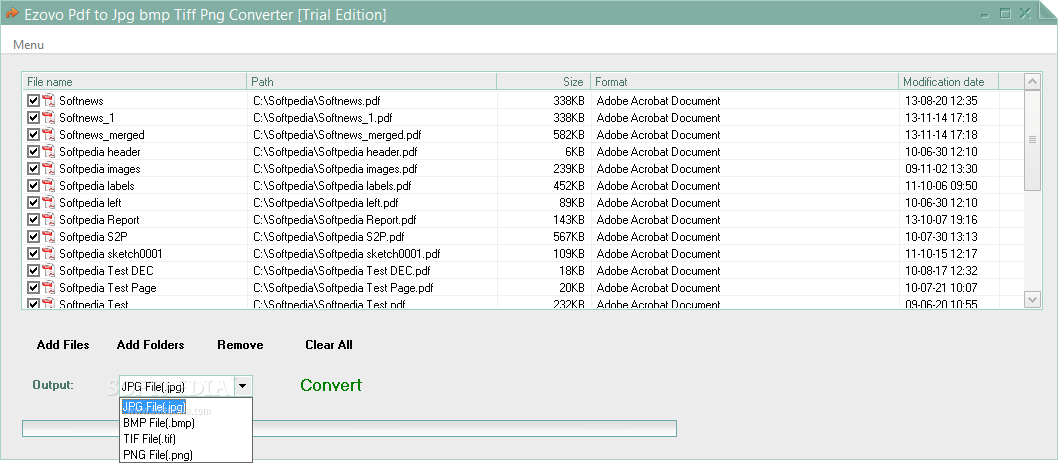The image size is (1058, 463).
Task: Uncheck the Softnews file checkbox
Action: click(x=33, y=101)
